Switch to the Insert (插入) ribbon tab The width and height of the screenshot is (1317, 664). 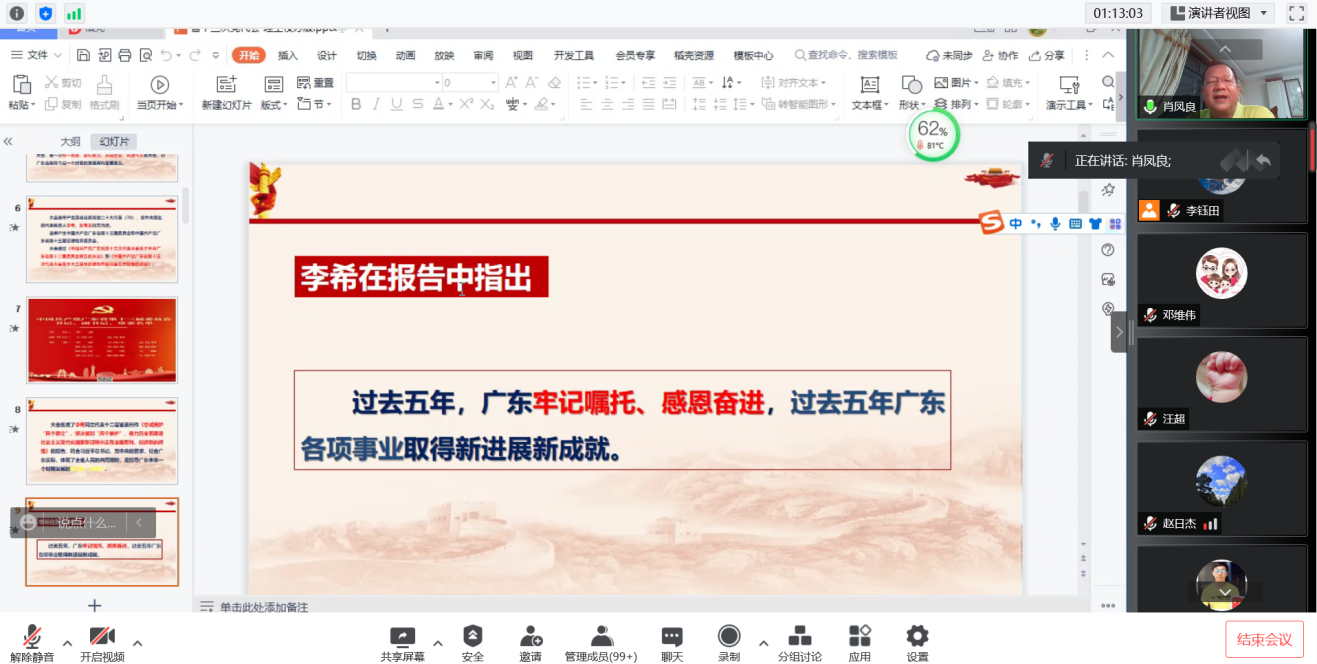[288, 55]
